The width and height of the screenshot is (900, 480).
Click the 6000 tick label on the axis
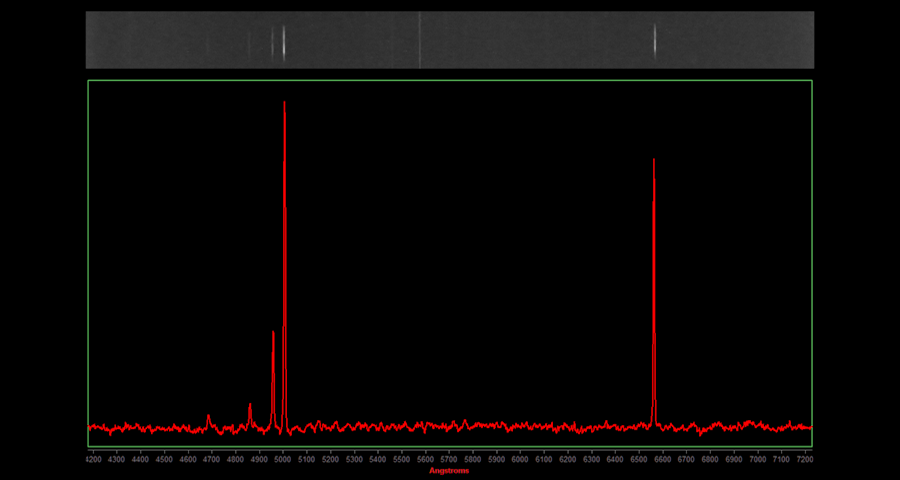tap(520, 459)
